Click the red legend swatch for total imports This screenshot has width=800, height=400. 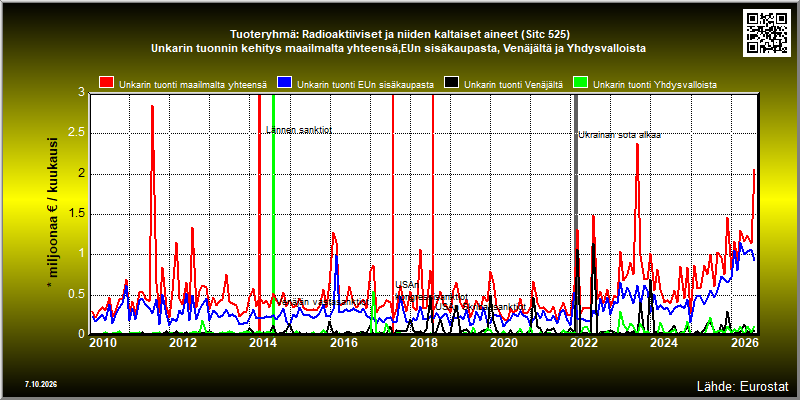(x=107, y=83)
